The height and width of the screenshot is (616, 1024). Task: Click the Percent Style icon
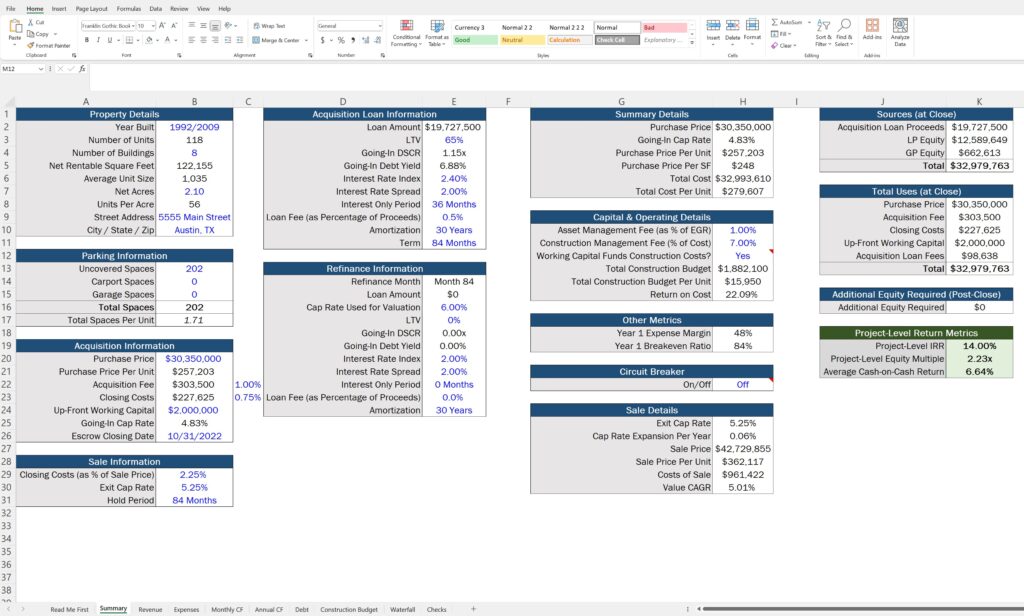point(341,41)
